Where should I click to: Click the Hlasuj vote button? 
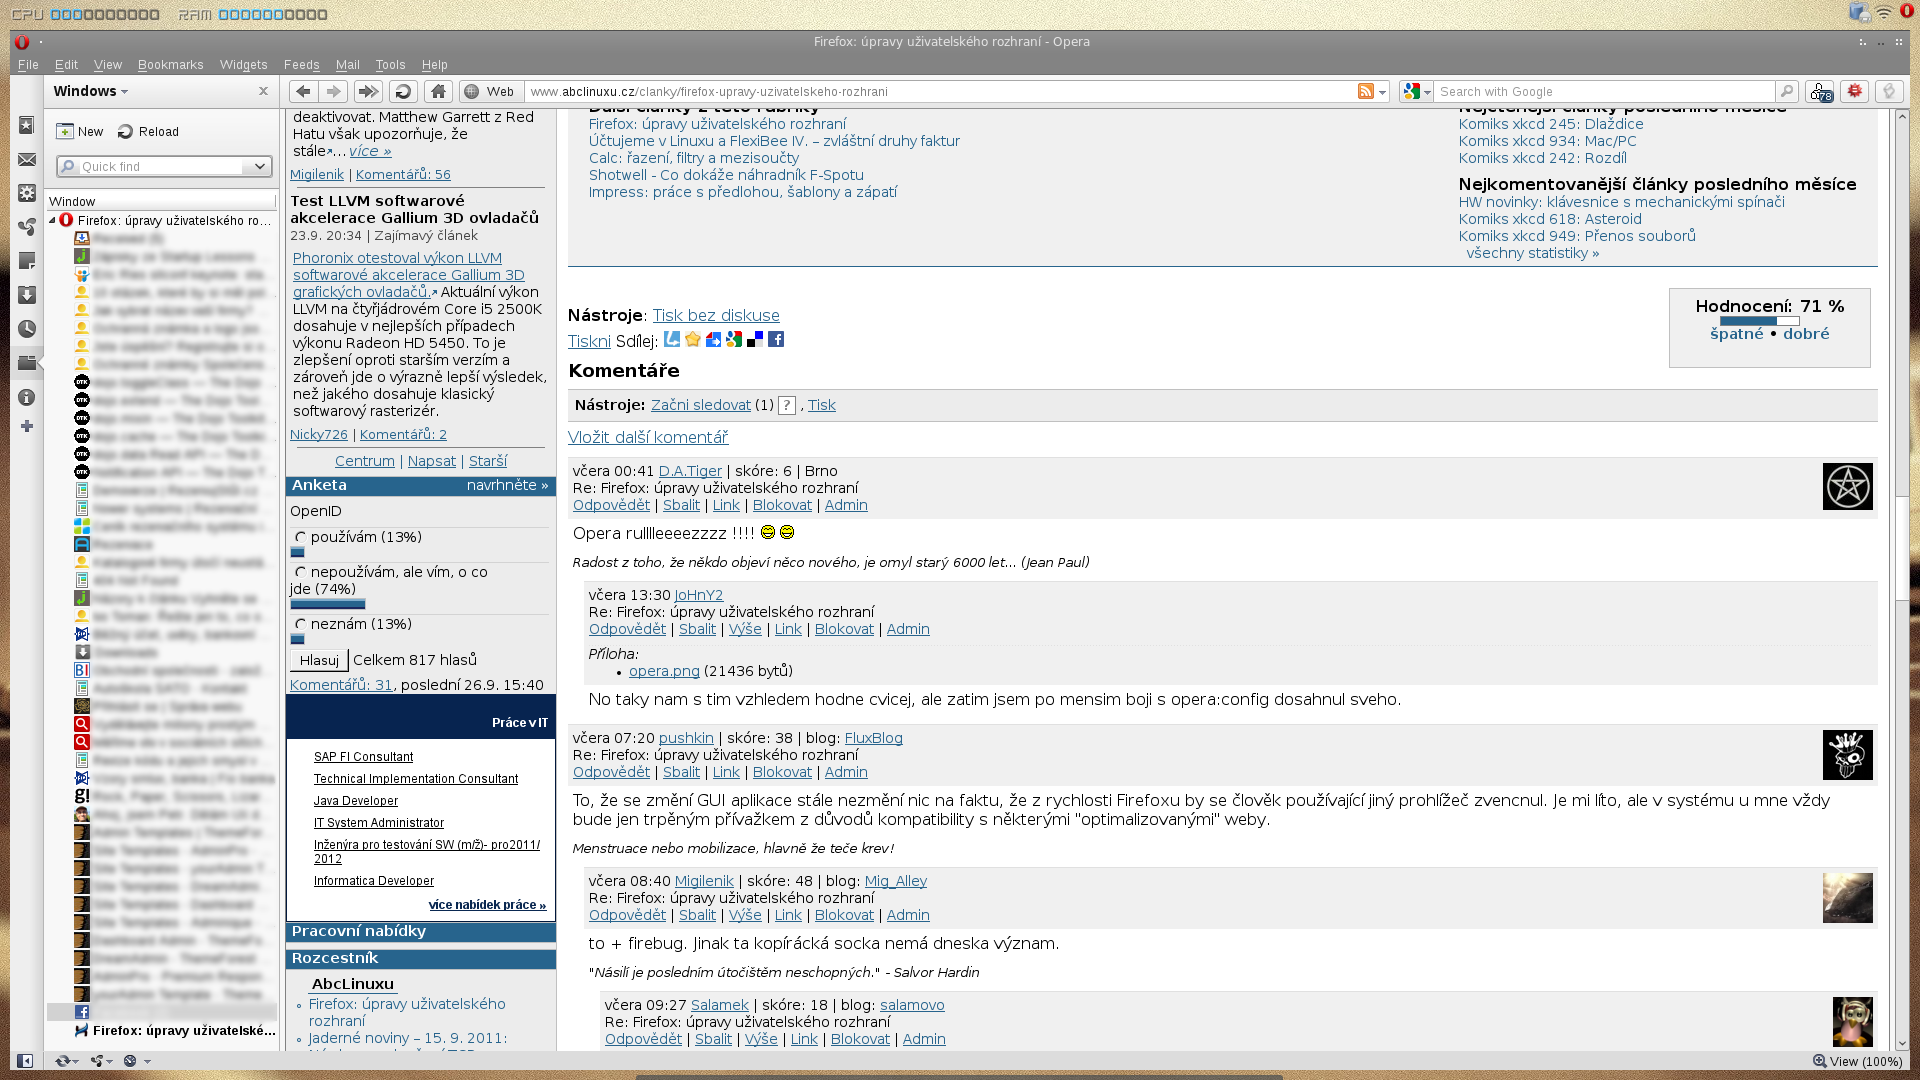[319, 660]
